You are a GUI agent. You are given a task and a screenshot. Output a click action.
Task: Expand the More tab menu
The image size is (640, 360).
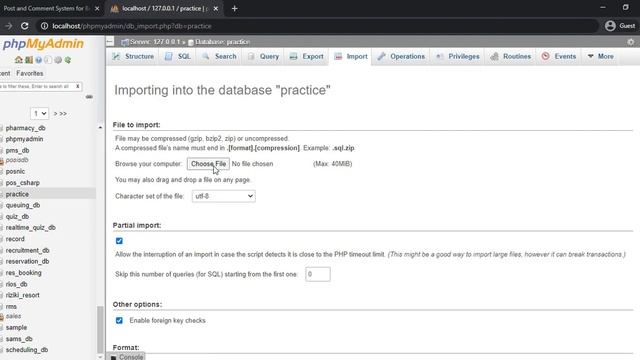tap(600, 56)
